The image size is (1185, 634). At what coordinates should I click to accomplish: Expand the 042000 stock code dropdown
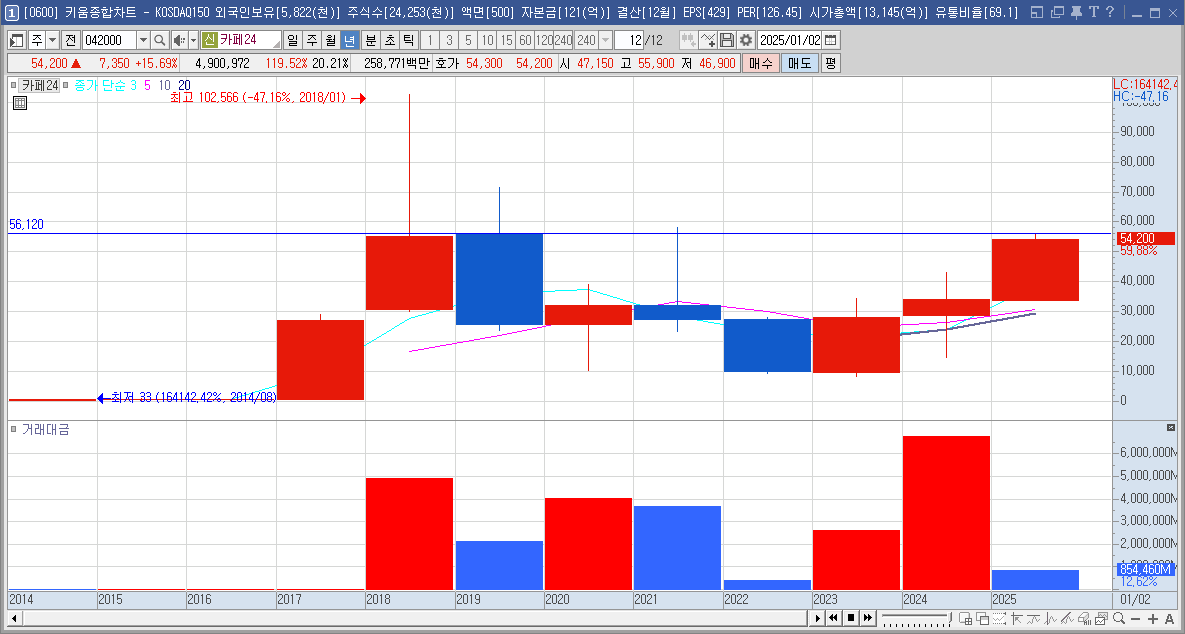point(144,40)
